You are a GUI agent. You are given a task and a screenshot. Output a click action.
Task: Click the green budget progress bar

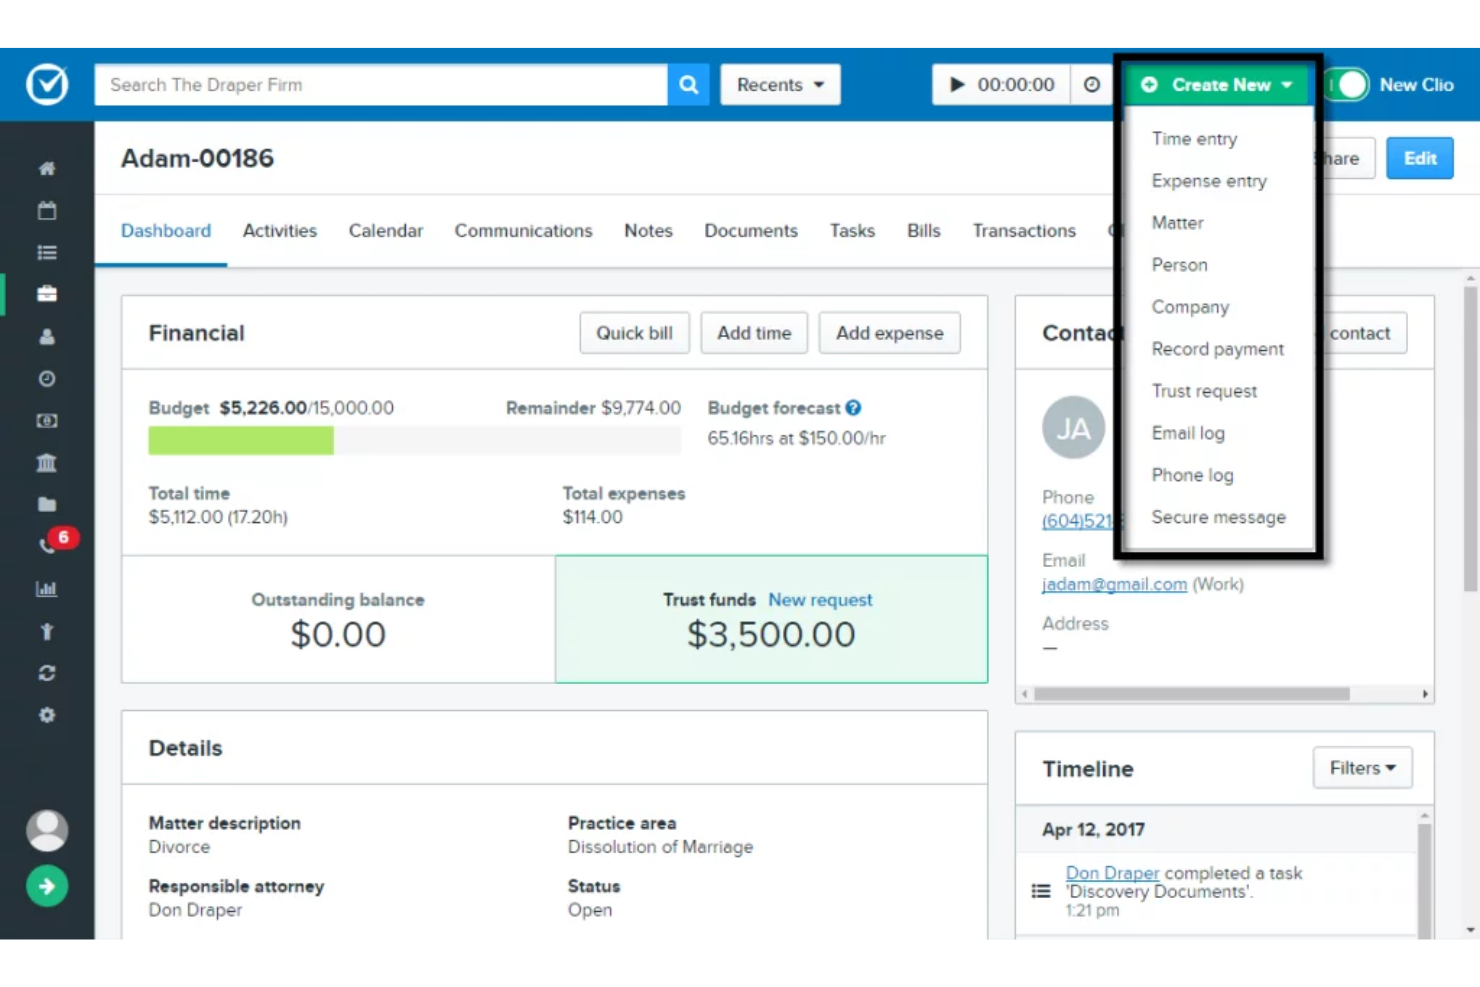coord(240,440)
